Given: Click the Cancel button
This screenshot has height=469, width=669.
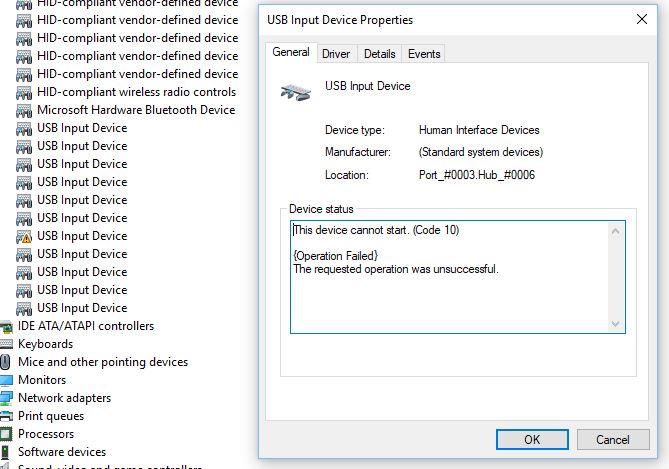Looking at the screenshot, I should tap(613, 440).
